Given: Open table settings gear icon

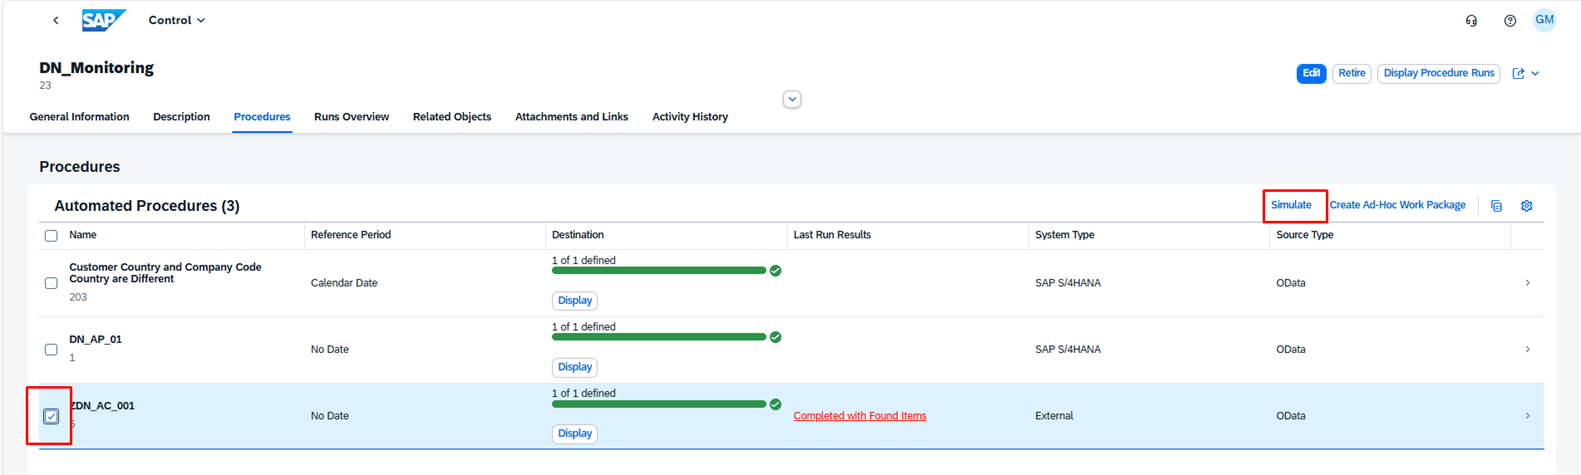Looking at the screenshot, I should 1526,206.
